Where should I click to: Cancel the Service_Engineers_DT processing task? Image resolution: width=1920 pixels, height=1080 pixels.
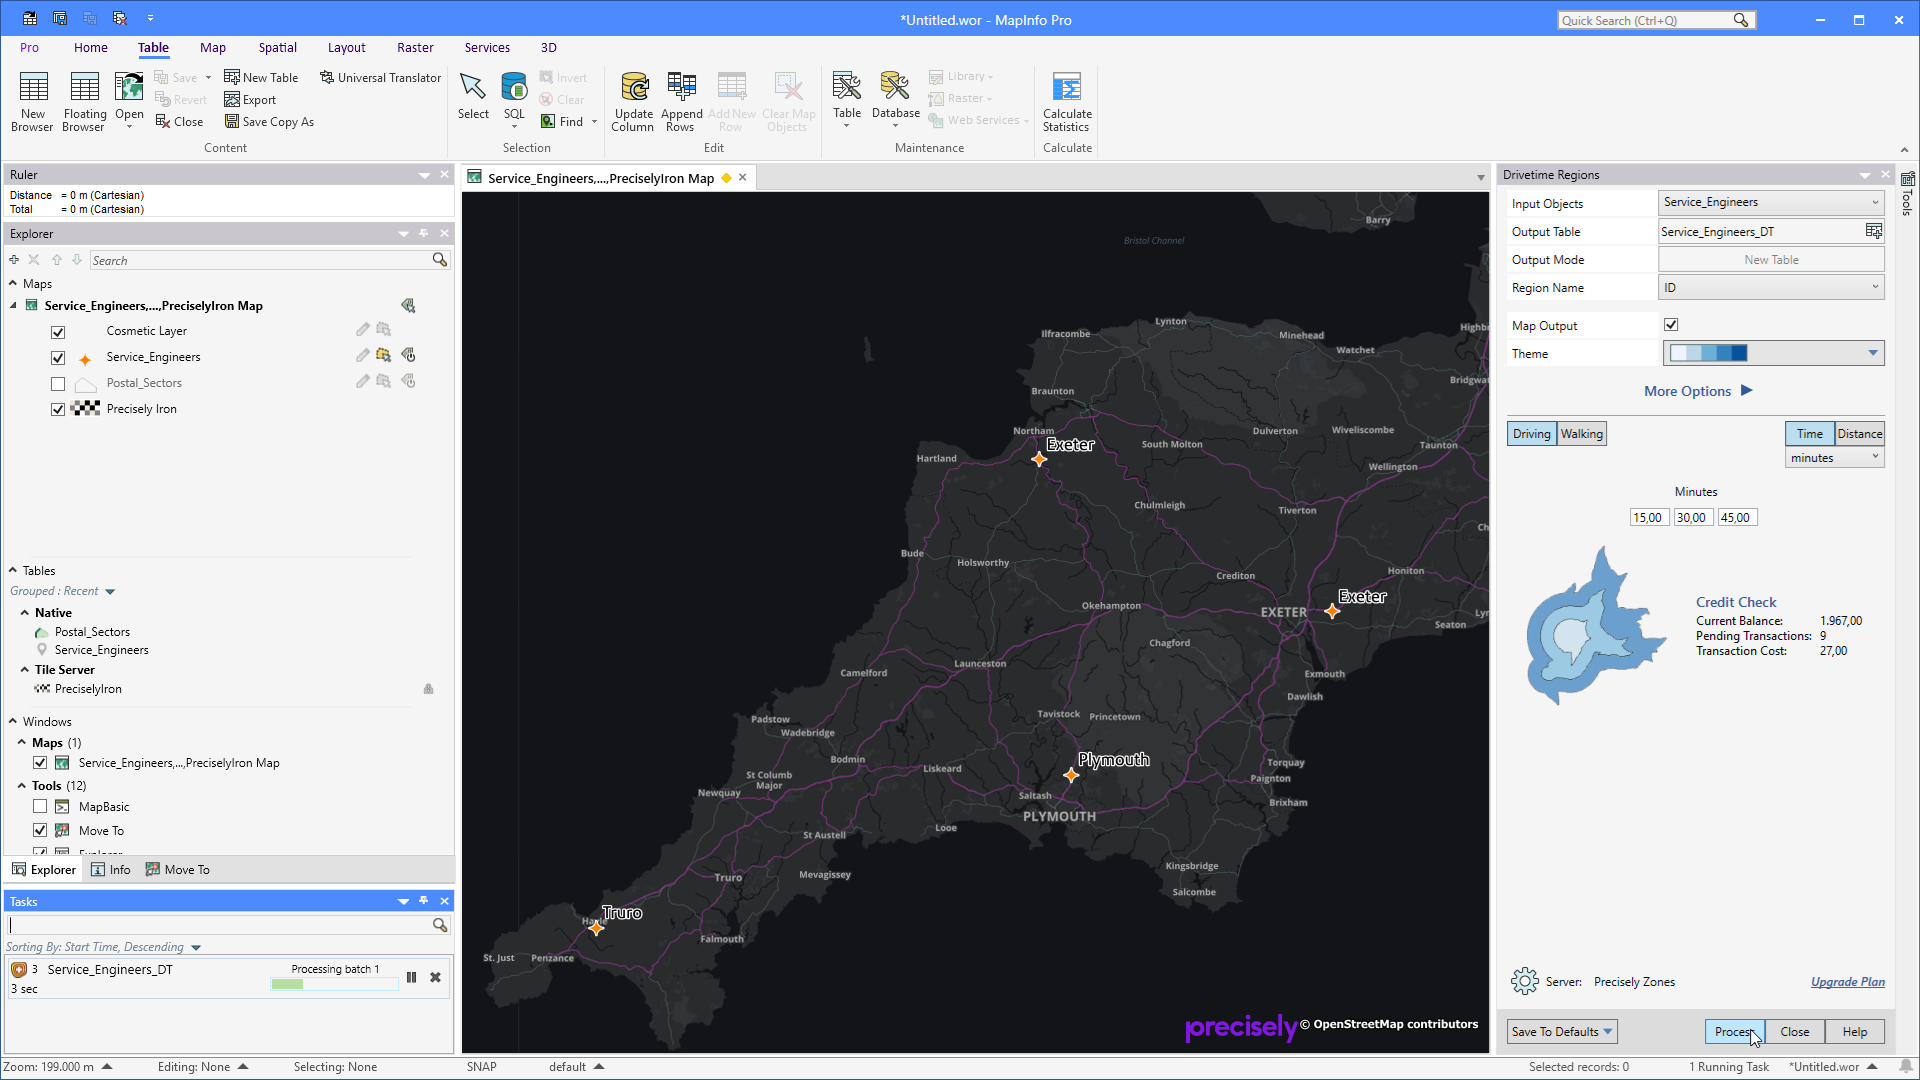[435, 977]
